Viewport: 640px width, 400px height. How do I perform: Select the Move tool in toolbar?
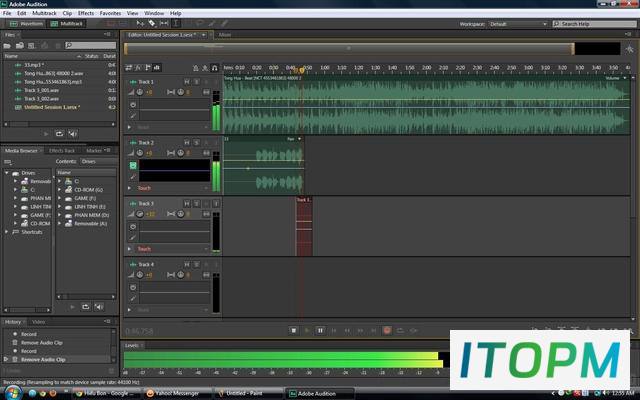(140, 24)
